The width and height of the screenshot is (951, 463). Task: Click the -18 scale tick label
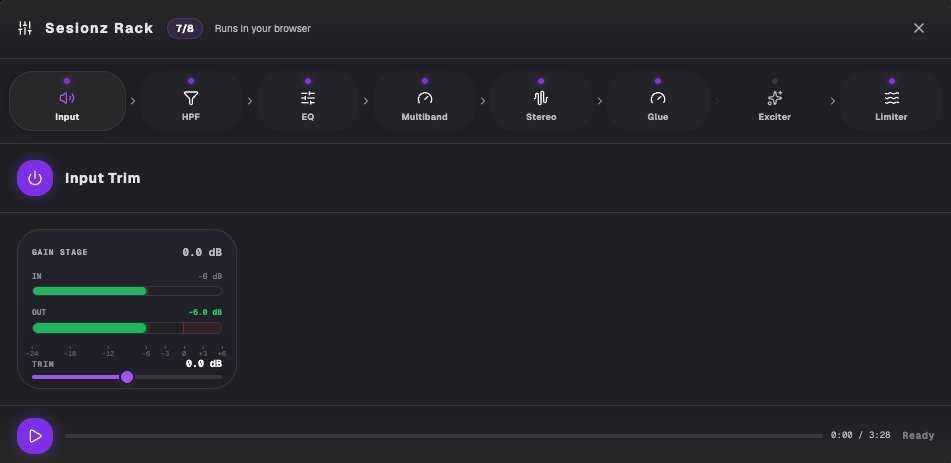(x=70, y=353)
